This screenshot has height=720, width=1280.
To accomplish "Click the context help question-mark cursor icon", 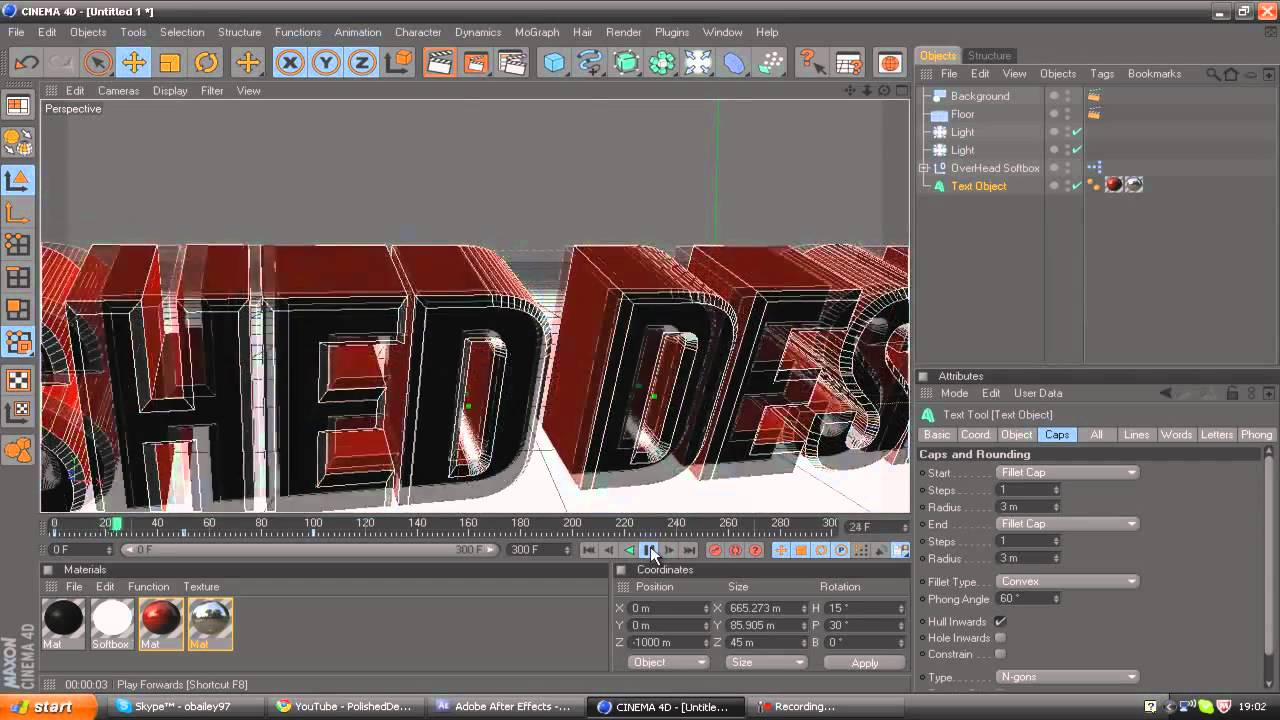I will pos(812,63).
